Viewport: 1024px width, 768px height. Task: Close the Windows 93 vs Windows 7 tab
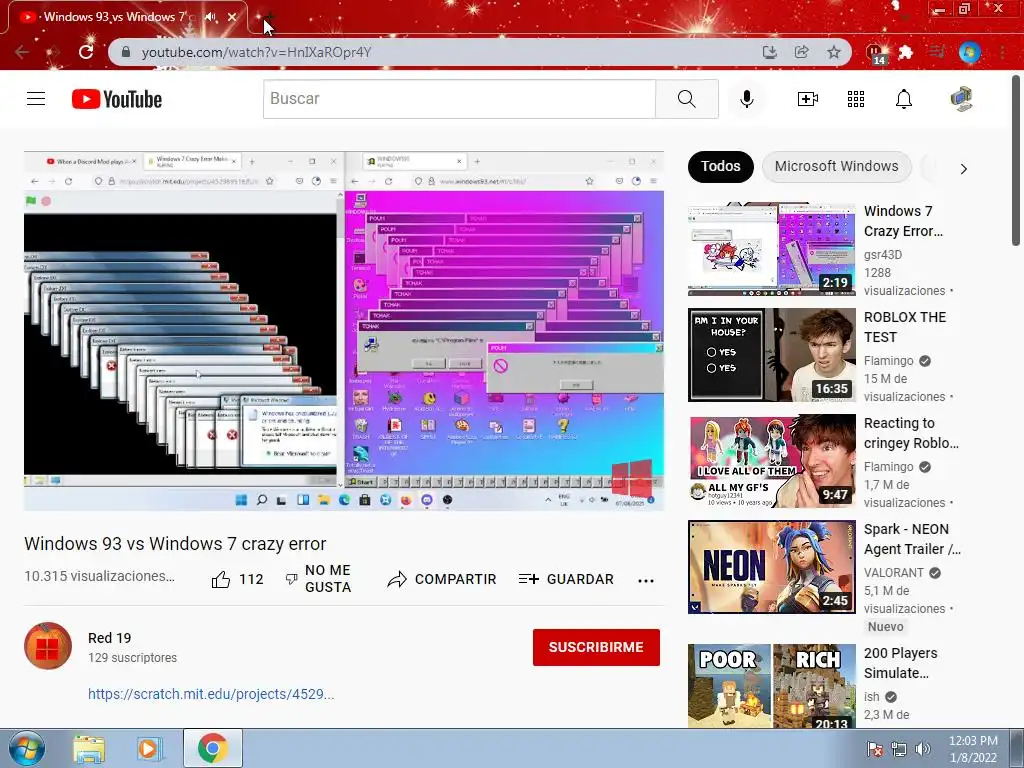(x=232, y=17)
